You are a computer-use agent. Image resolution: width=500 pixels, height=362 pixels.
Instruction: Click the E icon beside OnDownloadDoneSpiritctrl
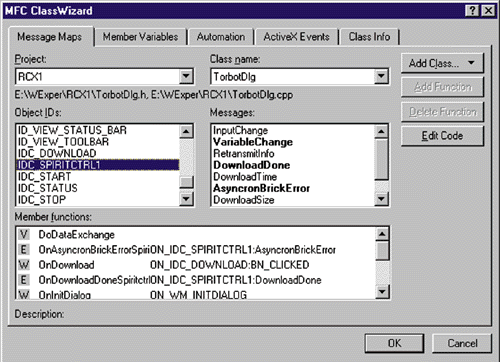click(x=24, y=280)
